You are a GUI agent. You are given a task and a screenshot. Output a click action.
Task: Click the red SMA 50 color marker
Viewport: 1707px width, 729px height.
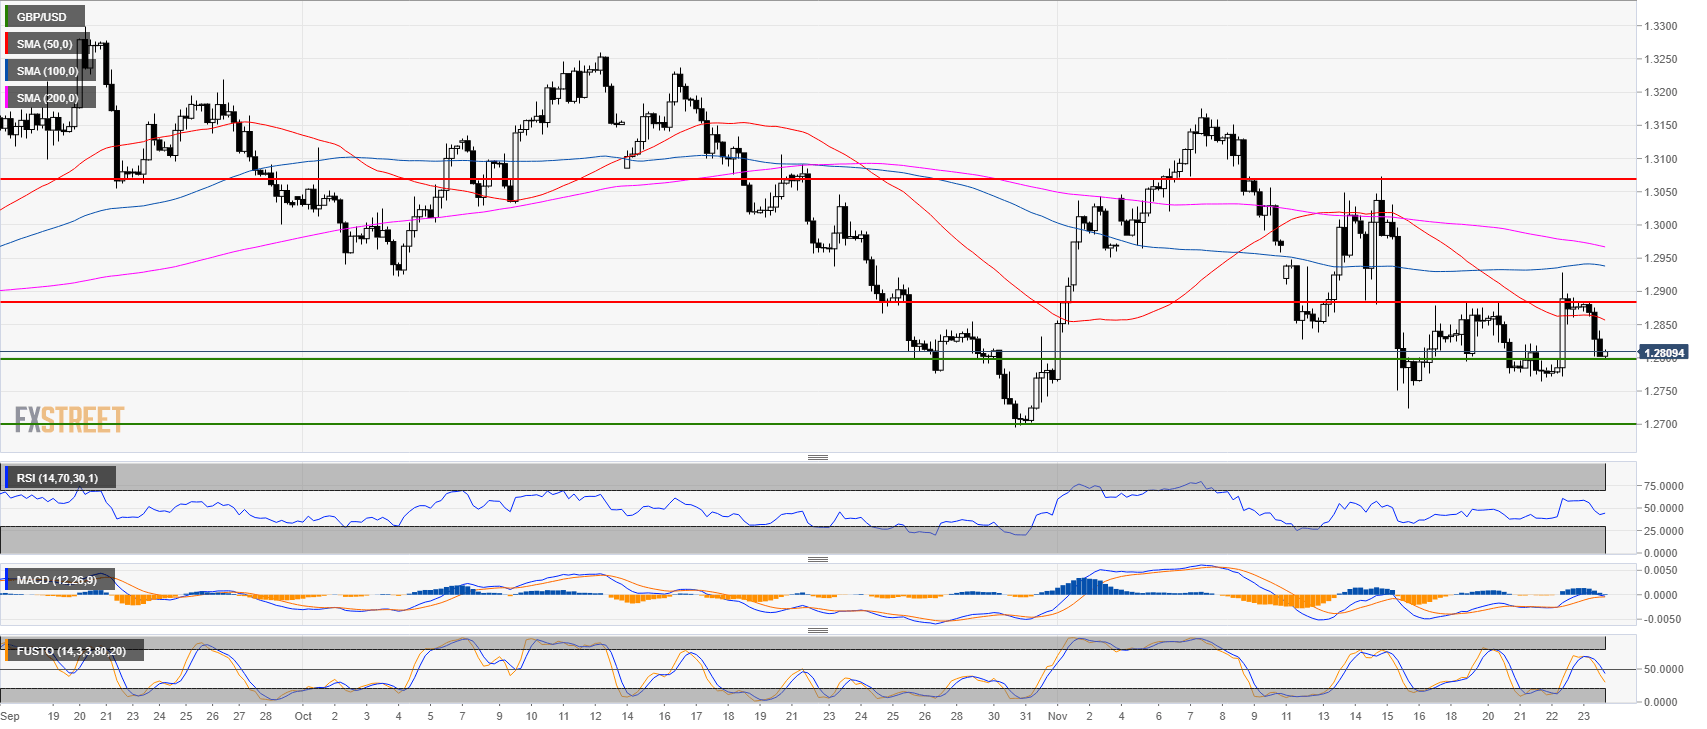6,44
